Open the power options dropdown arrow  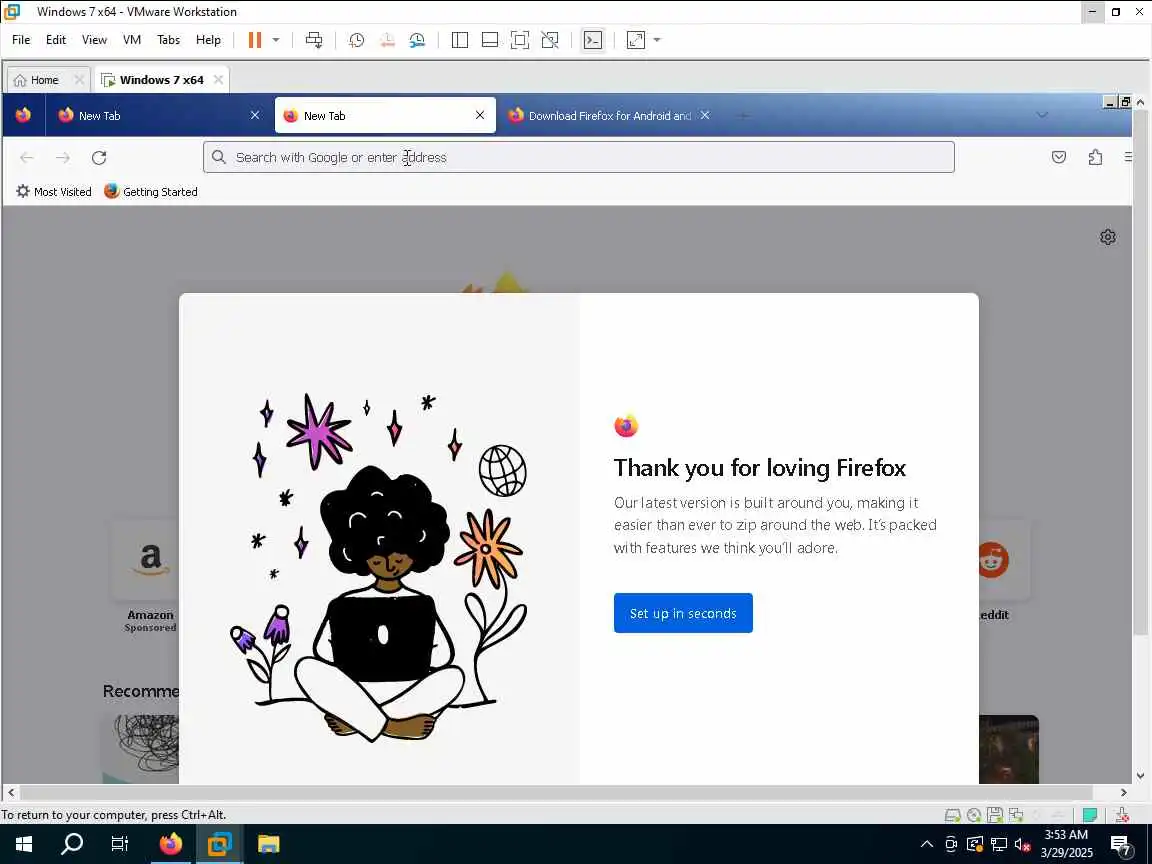pos(276,40)
